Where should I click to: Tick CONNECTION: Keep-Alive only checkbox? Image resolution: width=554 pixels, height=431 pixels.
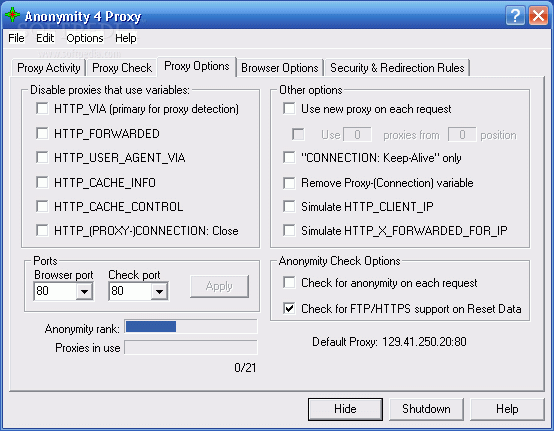click(289, 157)
